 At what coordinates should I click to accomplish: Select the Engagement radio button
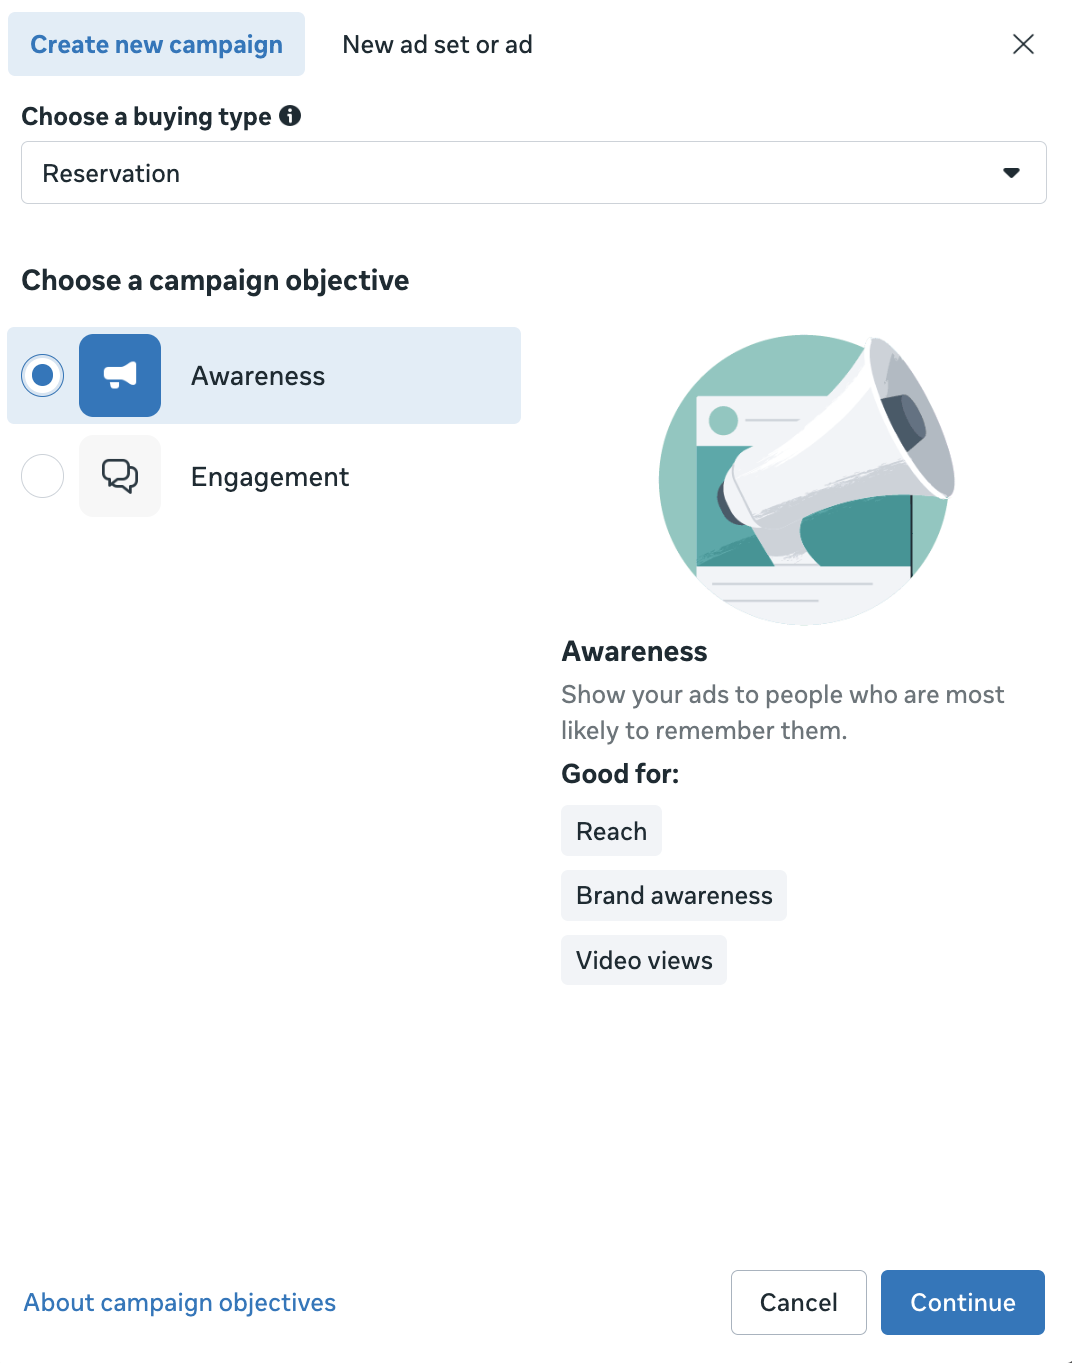click(x=43, y=476)
